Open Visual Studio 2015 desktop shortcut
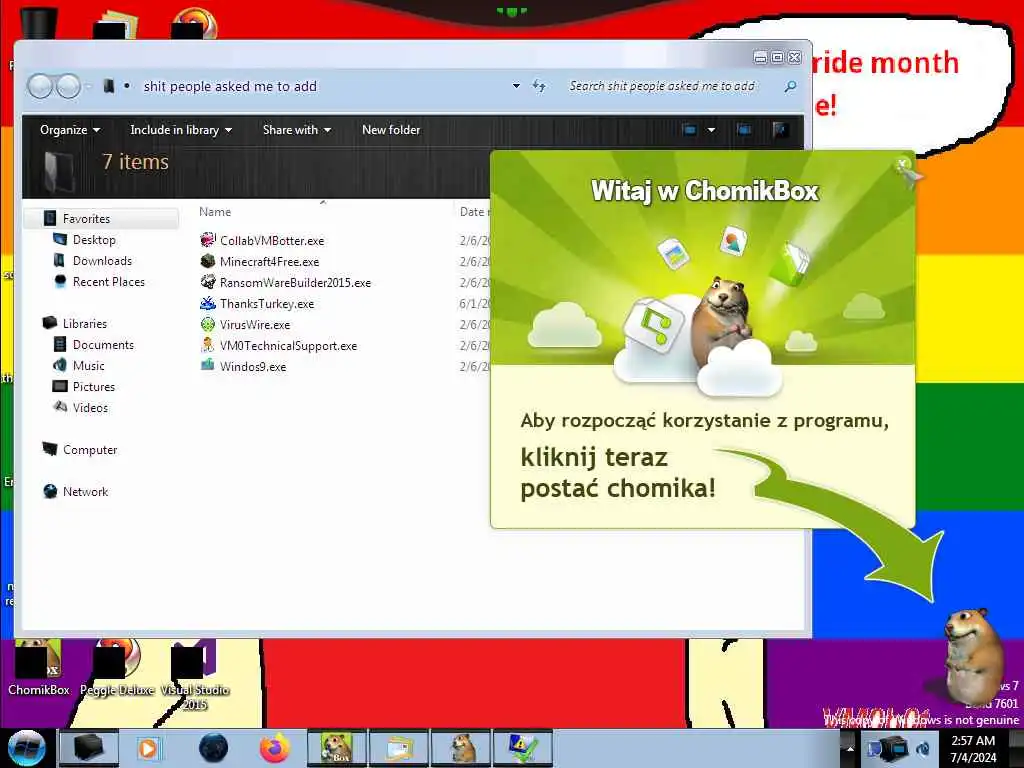The width and height of the screenshot is (1024, 768). point(195,675)
